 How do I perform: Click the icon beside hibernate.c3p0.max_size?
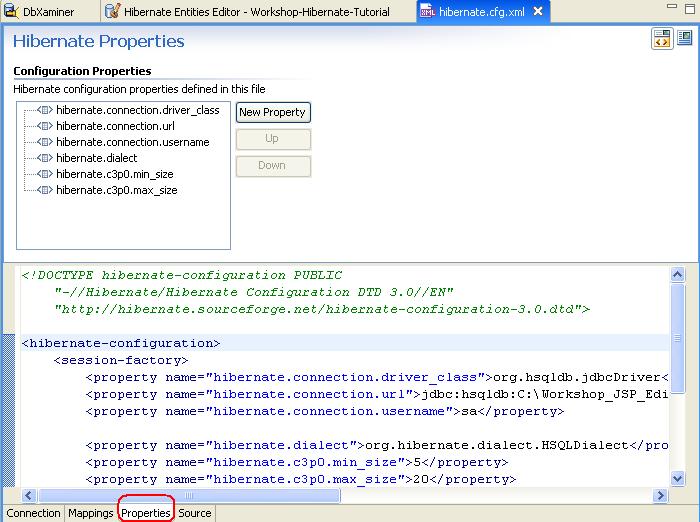[x=45, y=190]
